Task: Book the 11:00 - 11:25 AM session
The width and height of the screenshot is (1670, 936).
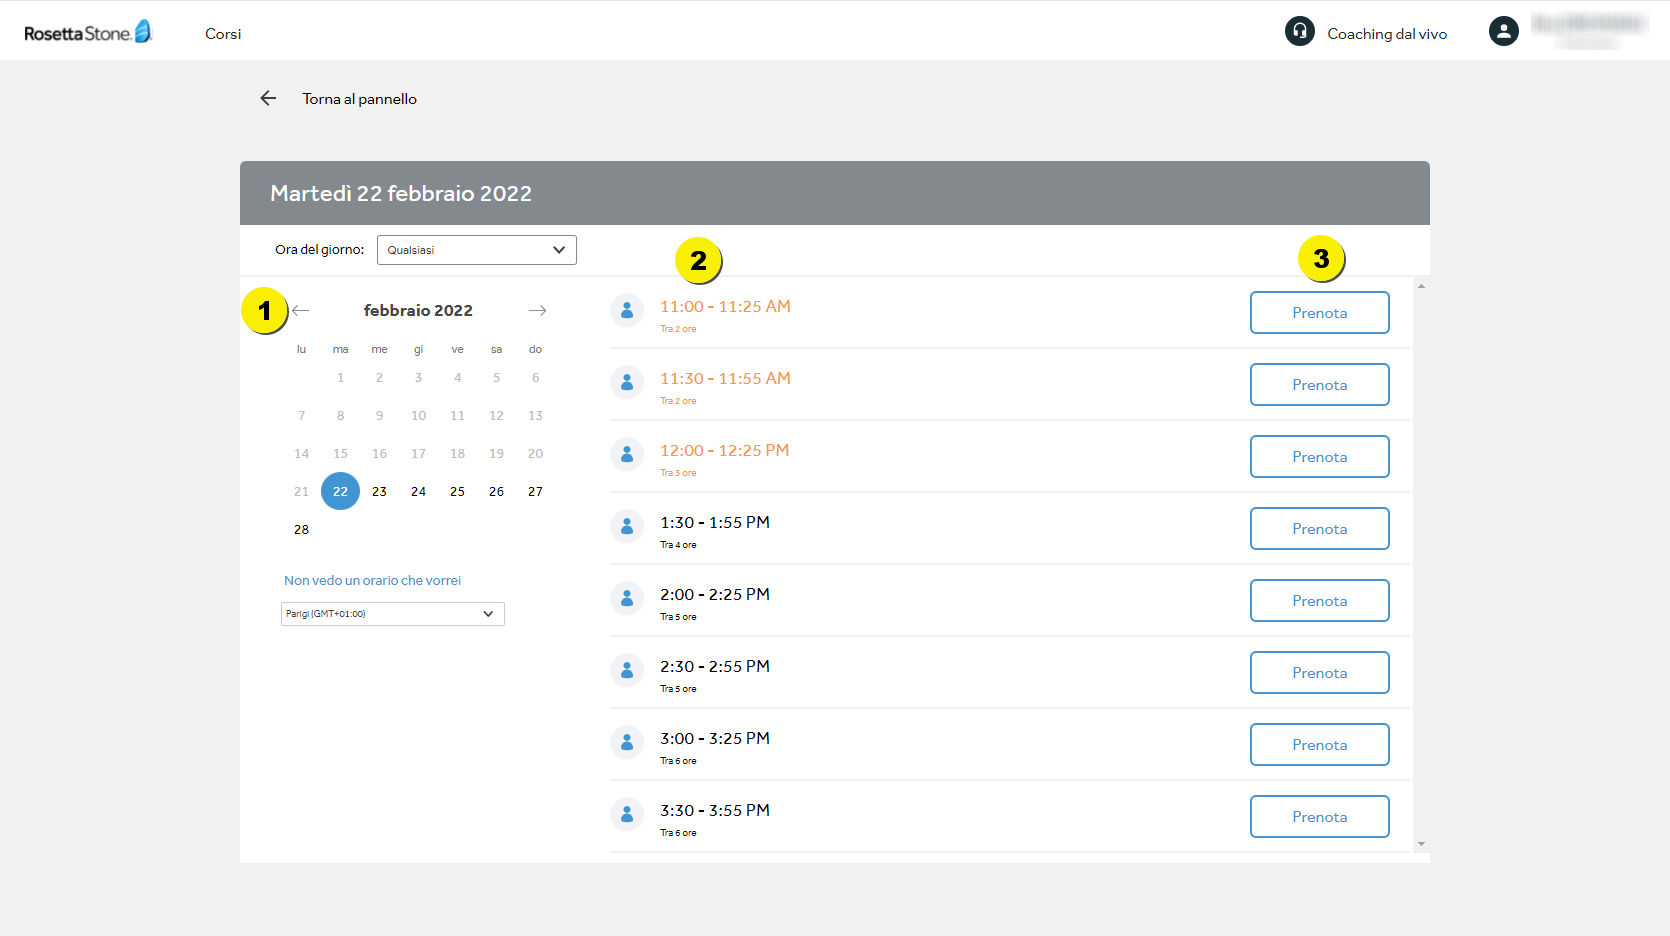Action: click(x=1319, y=313)
